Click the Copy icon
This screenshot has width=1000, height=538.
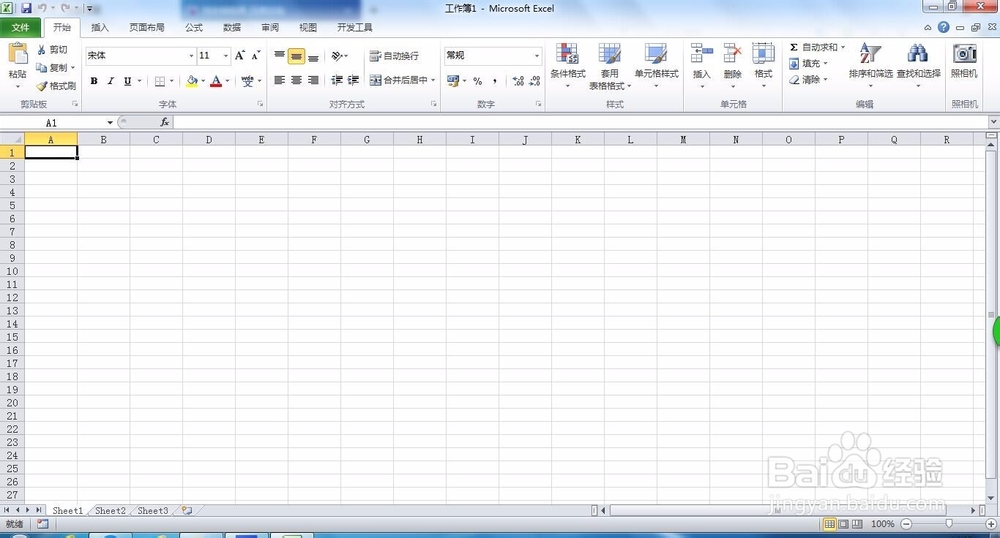[41, 68]
